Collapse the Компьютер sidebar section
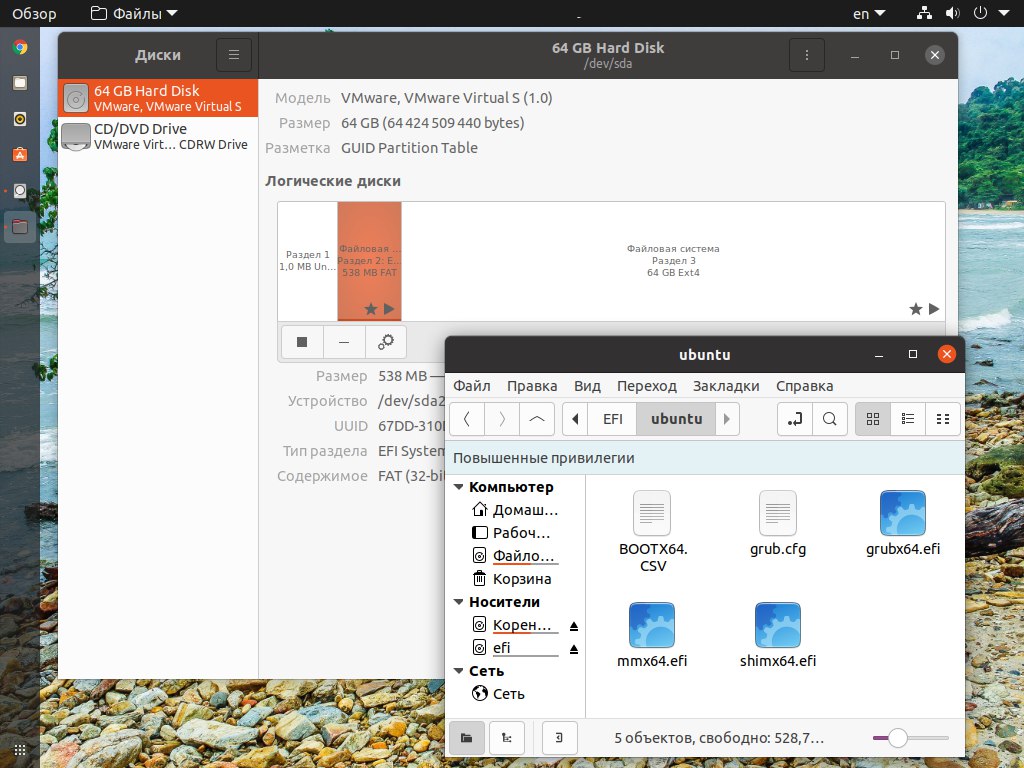Screen dimensions: 1024x768 click(459, 487)
